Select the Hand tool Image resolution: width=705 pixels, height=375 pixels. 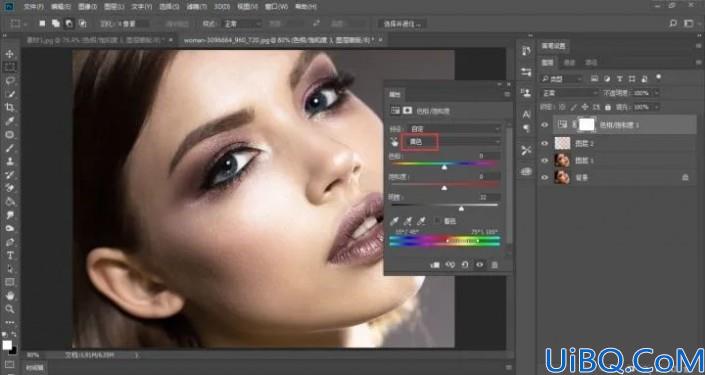(x=9, y=296)
